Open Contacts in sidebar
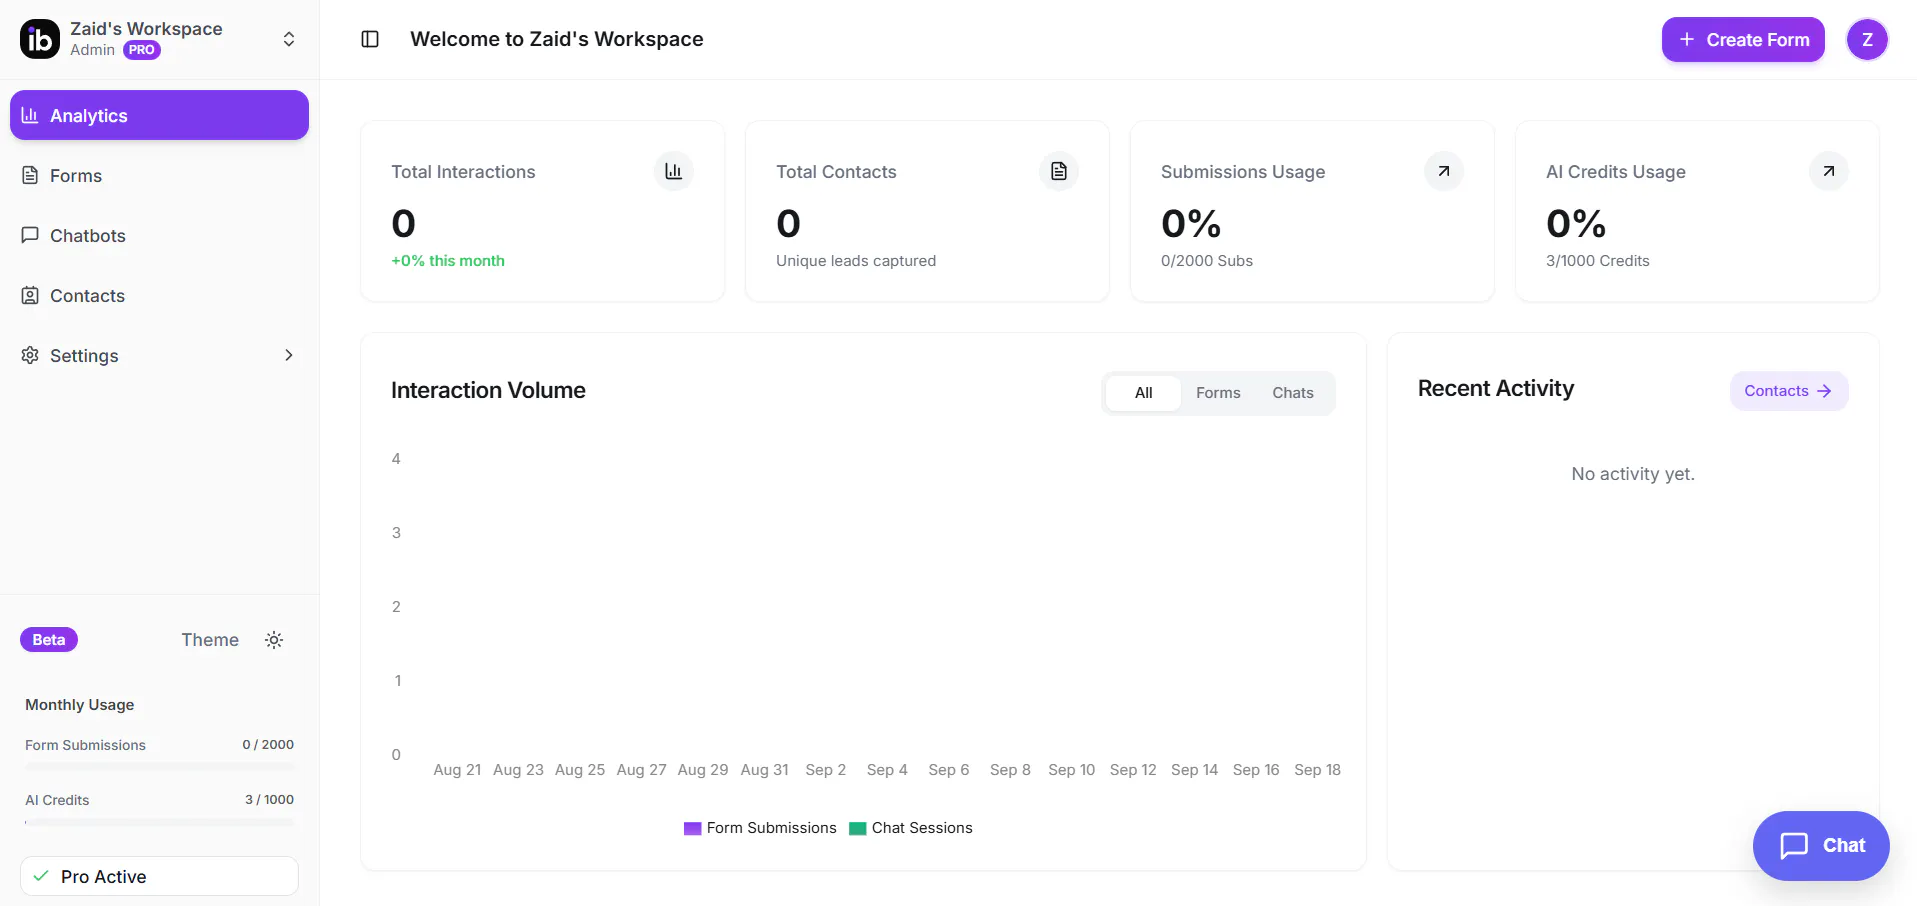The width and height of the screenshot is (1917, 906). tap(159, 295)
